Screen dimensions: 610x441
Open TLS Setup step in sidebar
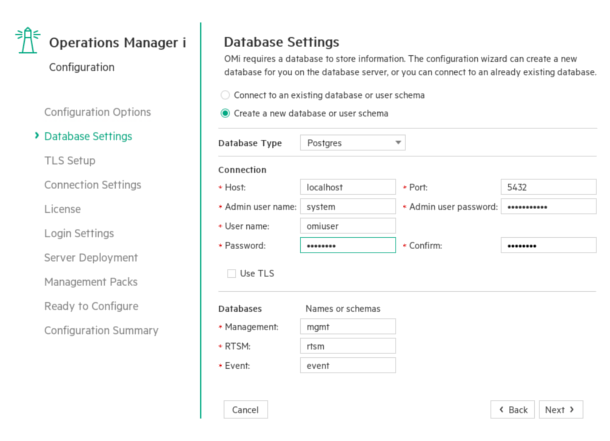tap(70, 161)
